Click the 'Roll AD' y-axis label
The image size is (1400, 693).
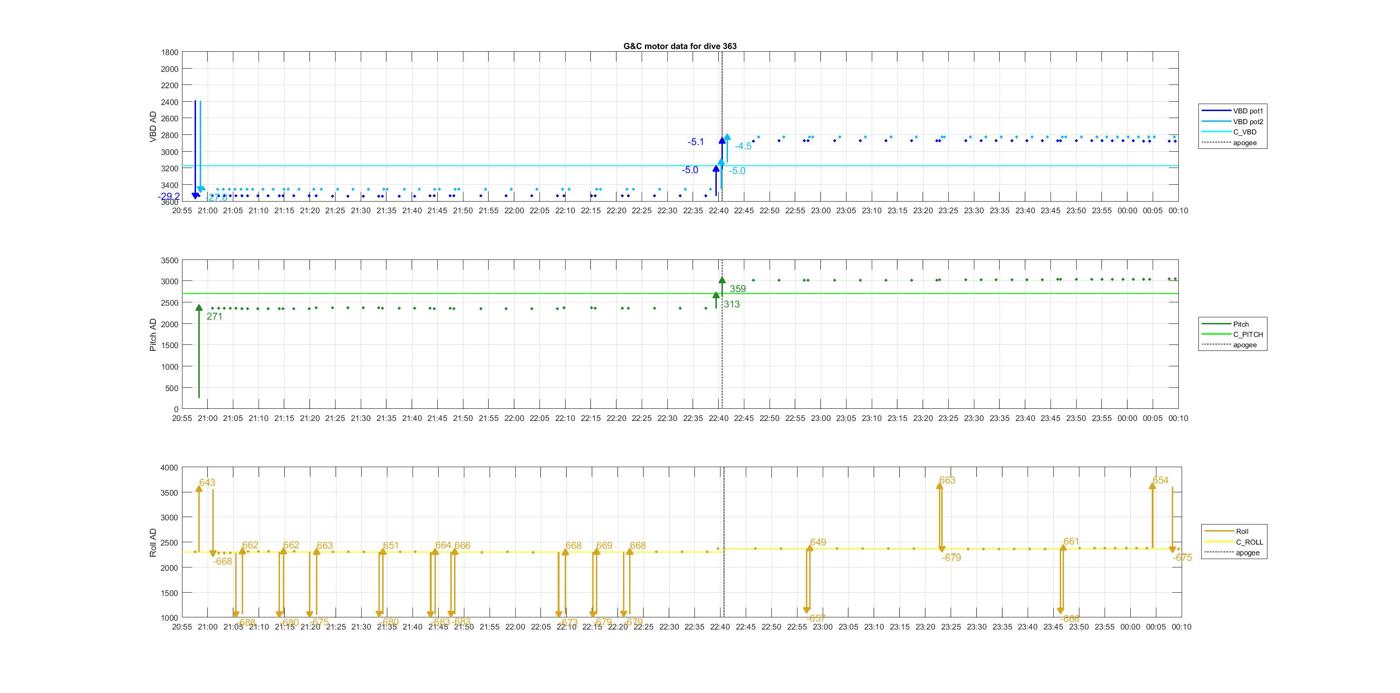(x=154, y=542)
